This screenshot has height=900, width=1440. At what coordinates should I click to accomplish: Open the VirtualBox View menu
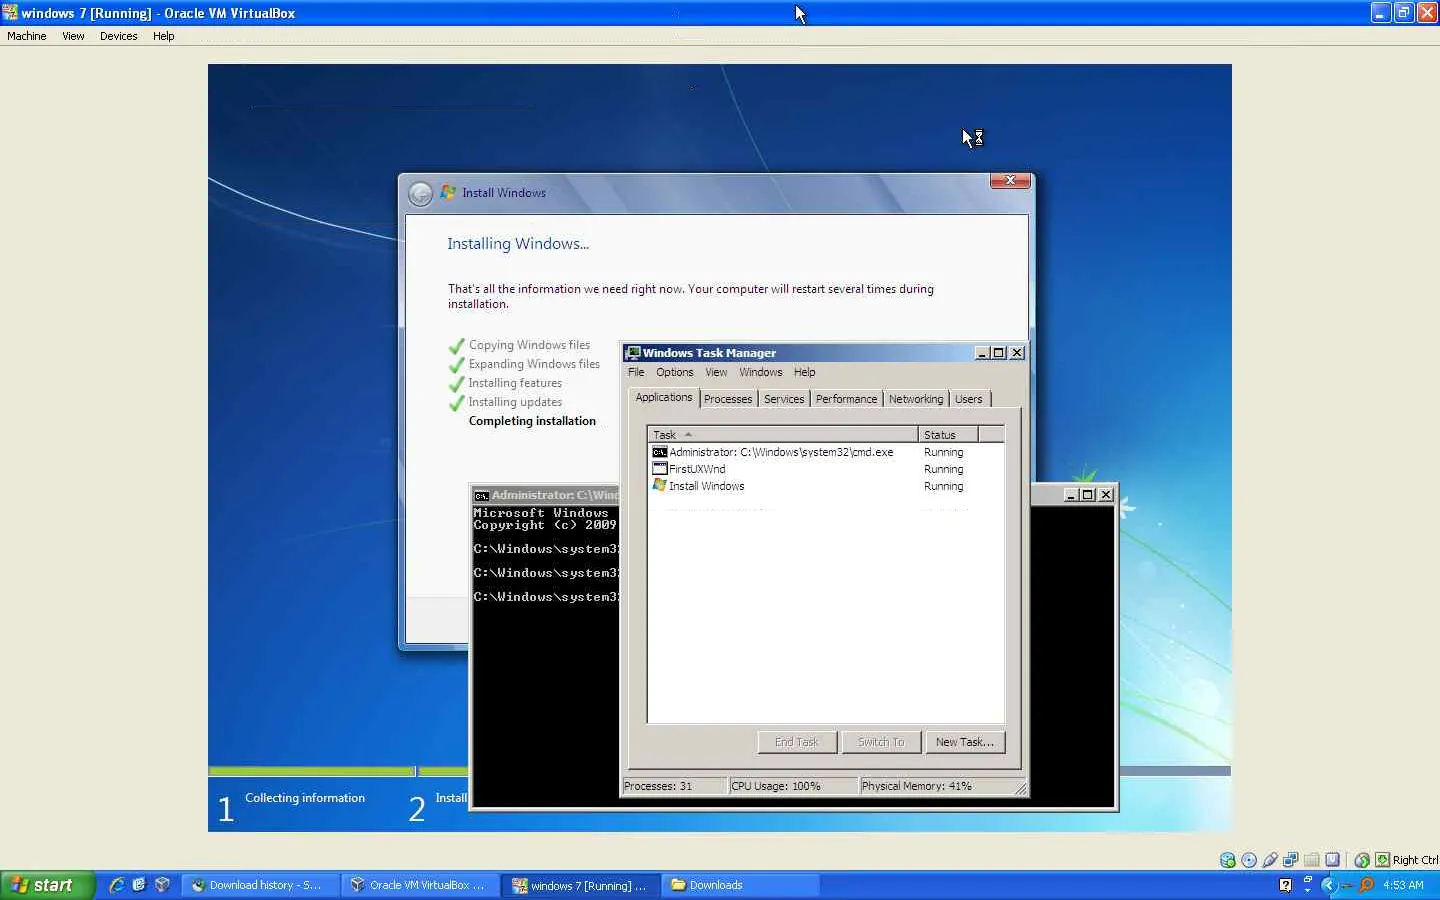click(x=73, y=36)
